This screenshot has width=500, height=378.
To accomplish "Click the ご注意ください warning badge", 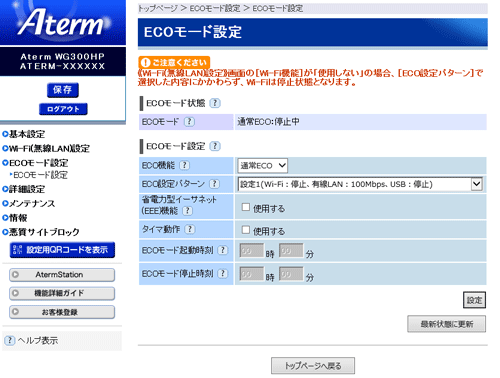I will [x=174, y=62].
